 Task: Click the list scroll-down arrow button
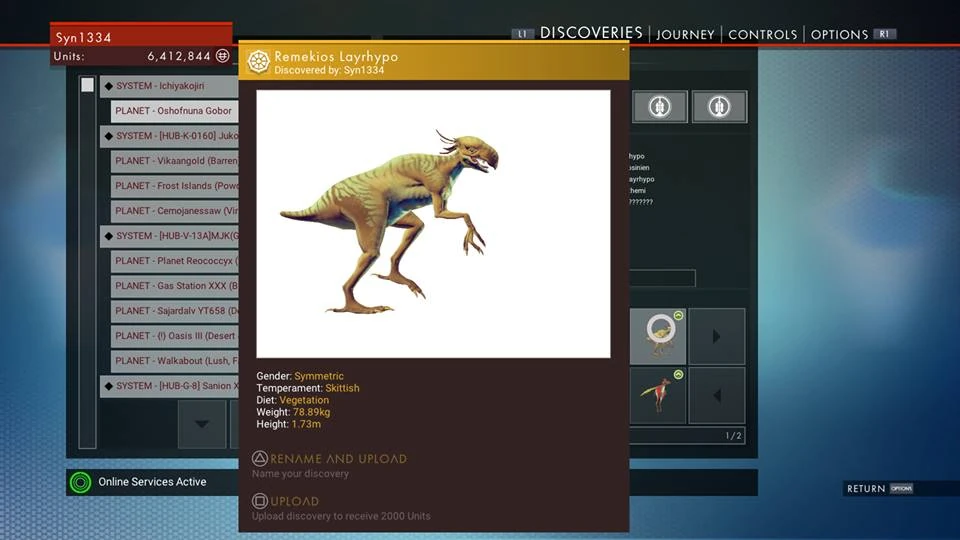[x=202, y=424]
